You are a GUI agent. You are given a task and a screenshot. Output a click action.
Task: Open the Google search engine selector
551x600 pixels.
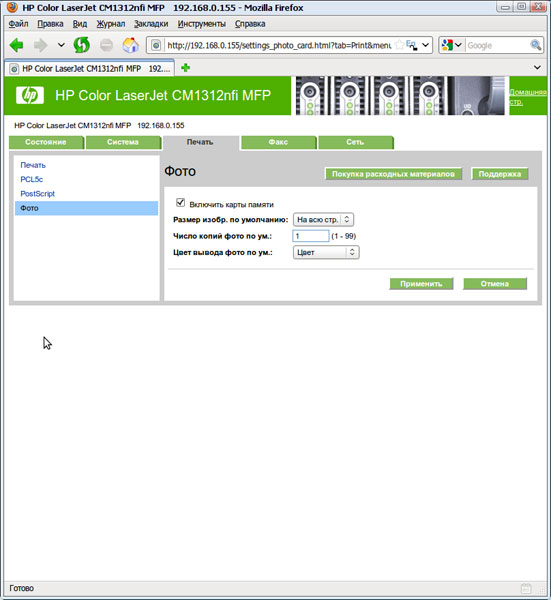452,45
